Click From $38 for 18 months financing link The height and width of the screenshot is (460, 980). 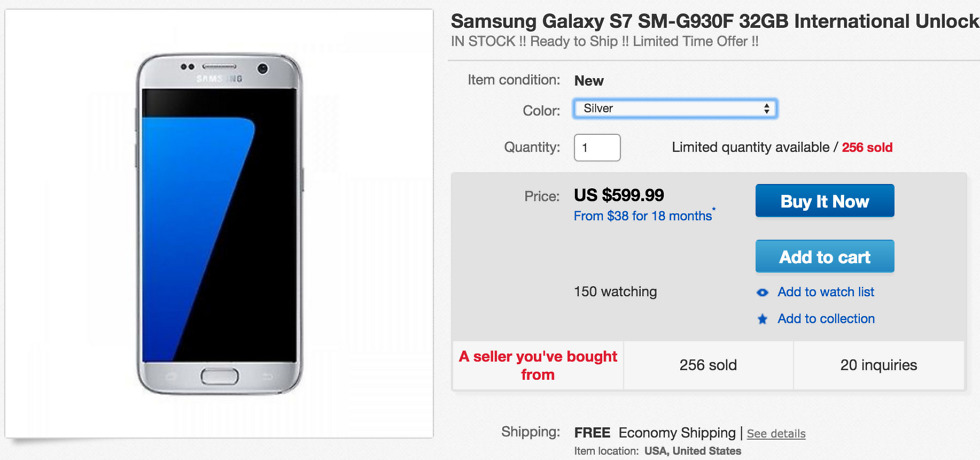[x=641, y=216]
